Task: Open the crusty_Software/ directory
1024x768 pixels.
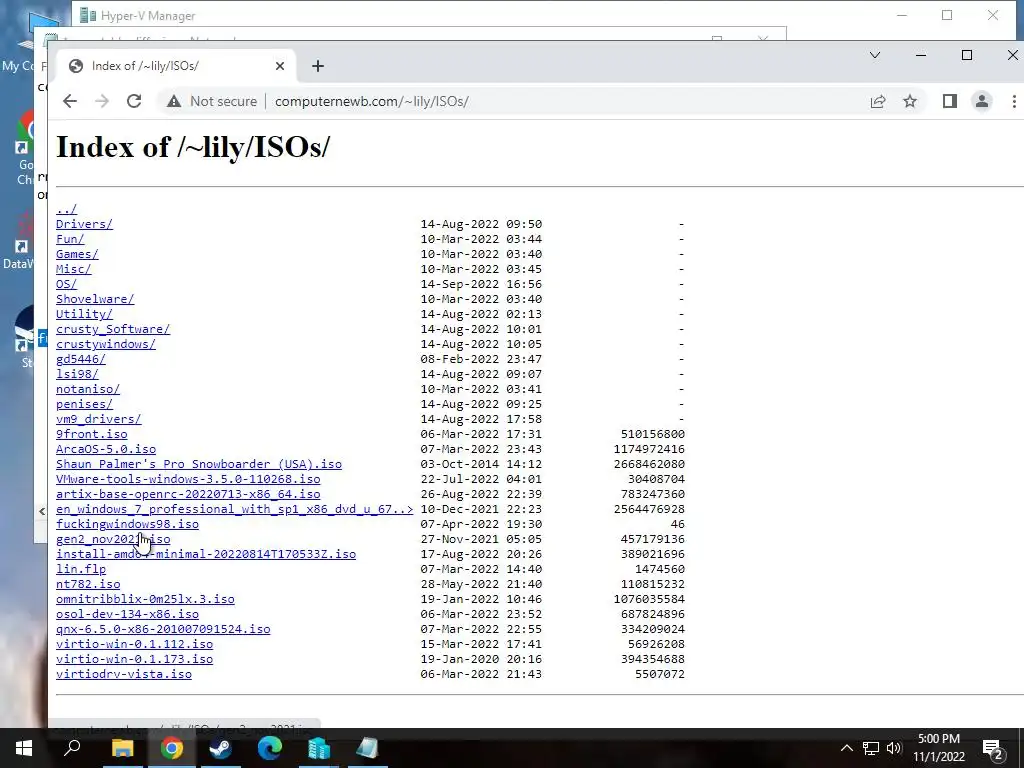Action: [x=113, y=329]
